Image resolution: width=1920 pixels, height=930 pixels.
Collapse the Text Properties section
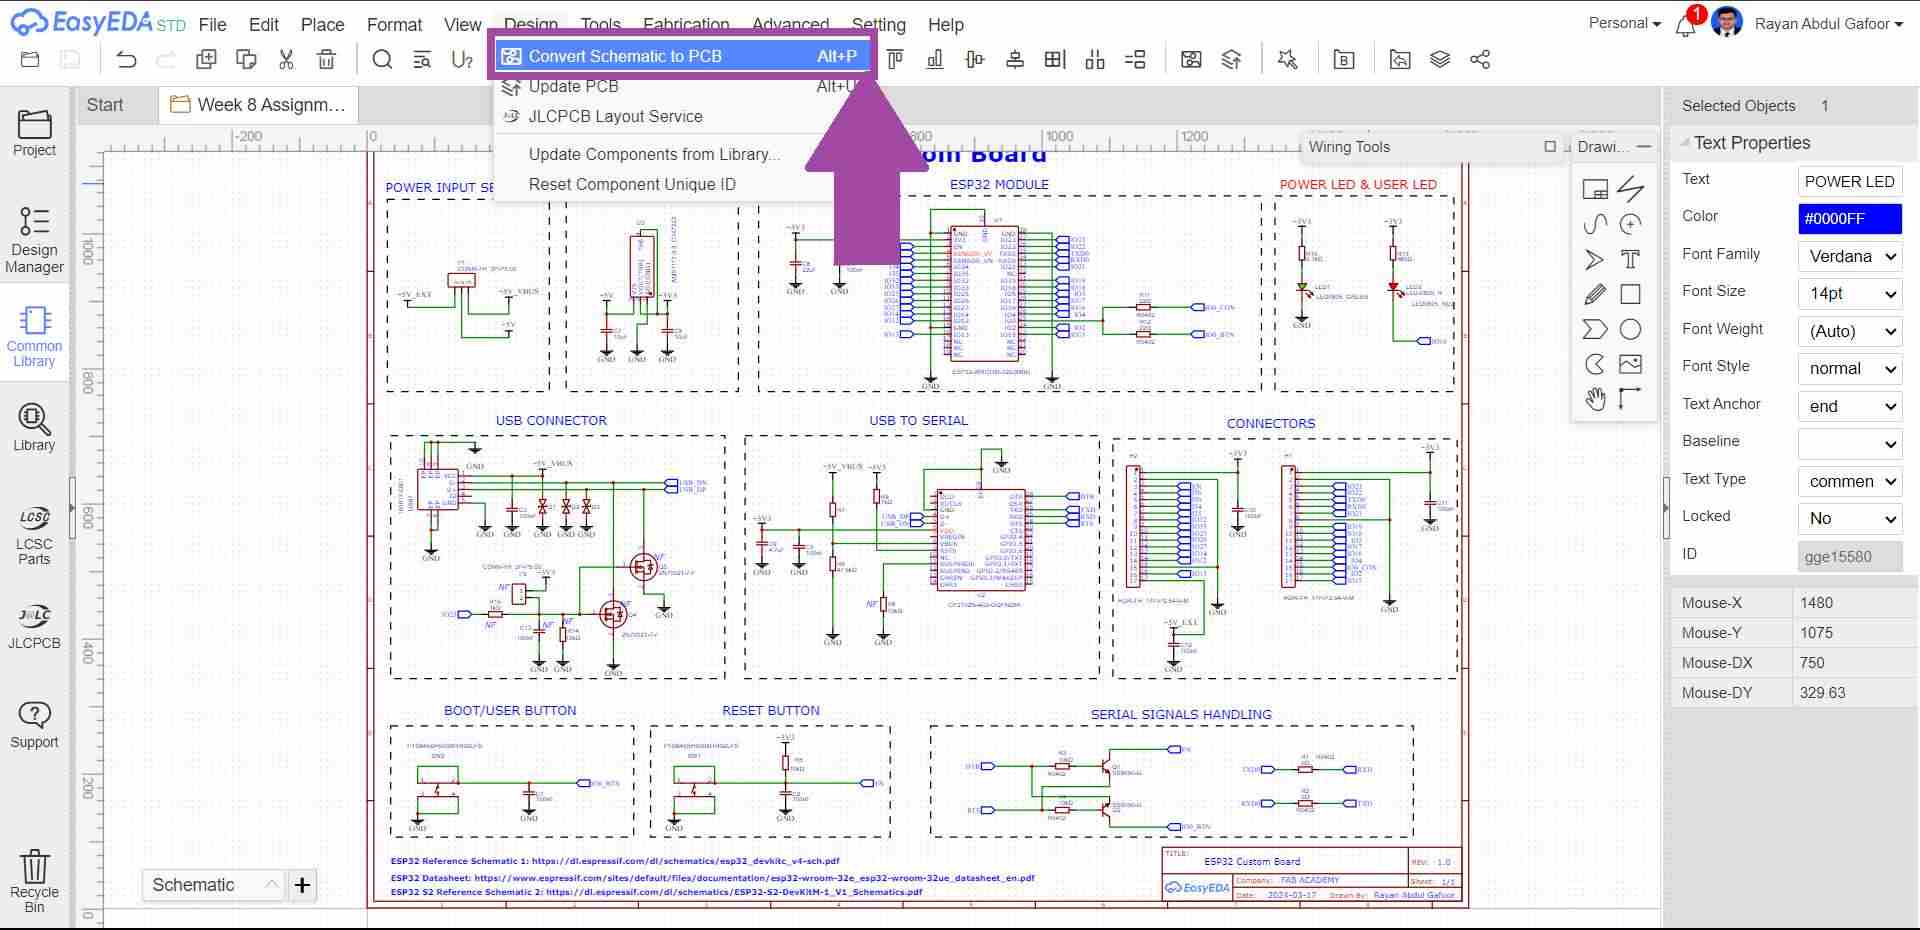click(x=1685, y=143)
